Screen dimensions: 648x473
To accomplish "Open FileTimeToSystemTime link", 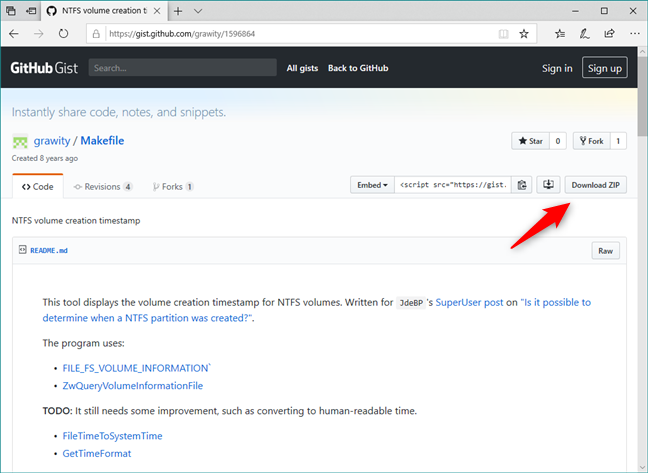I will (x=112, y=436).
